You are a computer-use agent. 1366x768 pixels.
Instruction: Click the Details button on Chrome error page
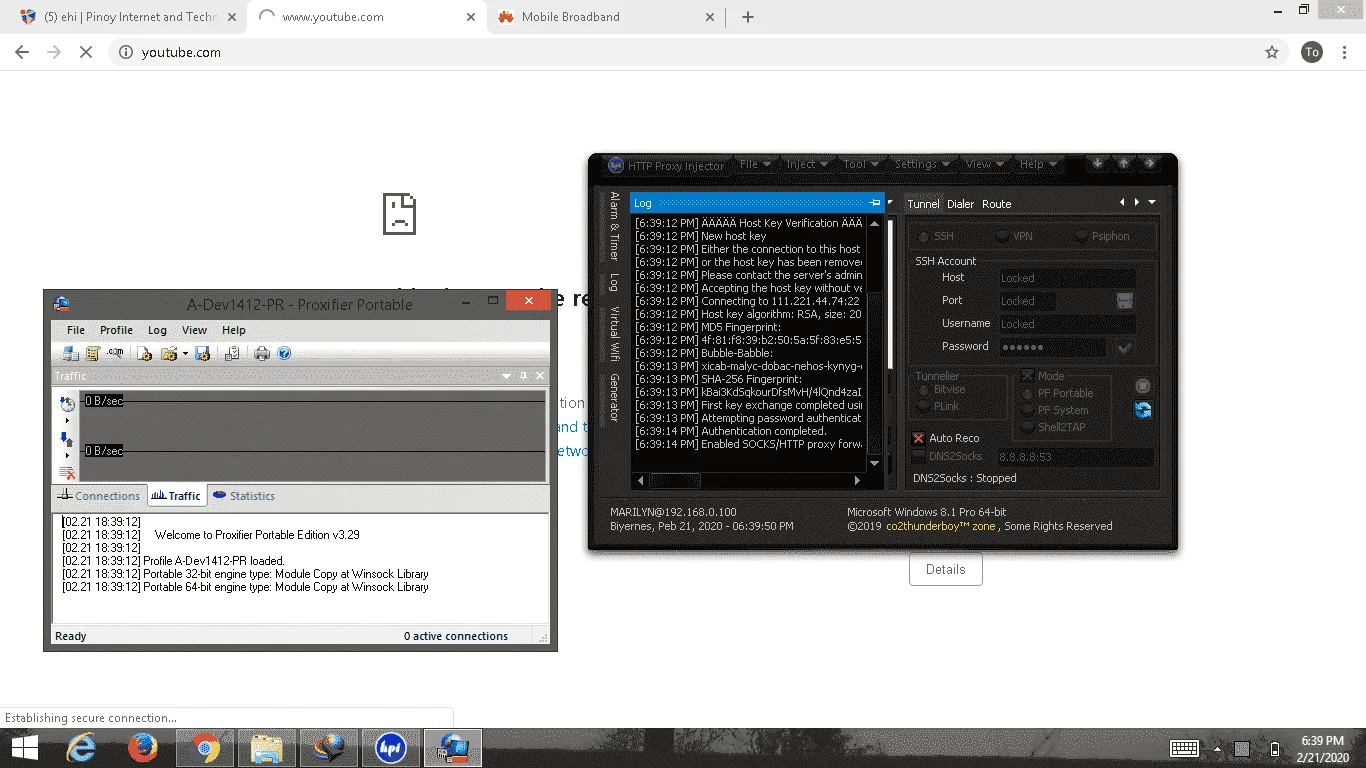[x=945, y=569]
